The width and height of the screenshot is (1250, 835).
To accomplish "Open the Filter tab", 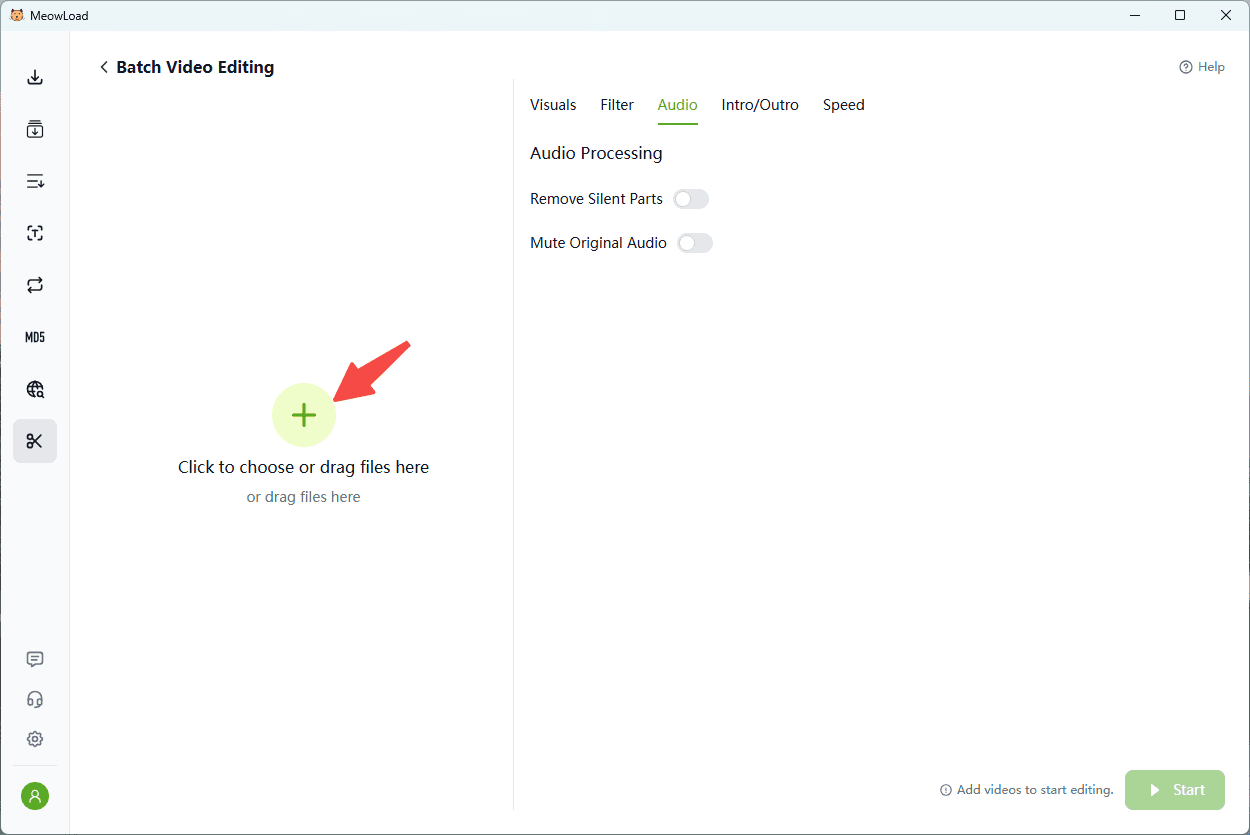I will click(617, 105).
